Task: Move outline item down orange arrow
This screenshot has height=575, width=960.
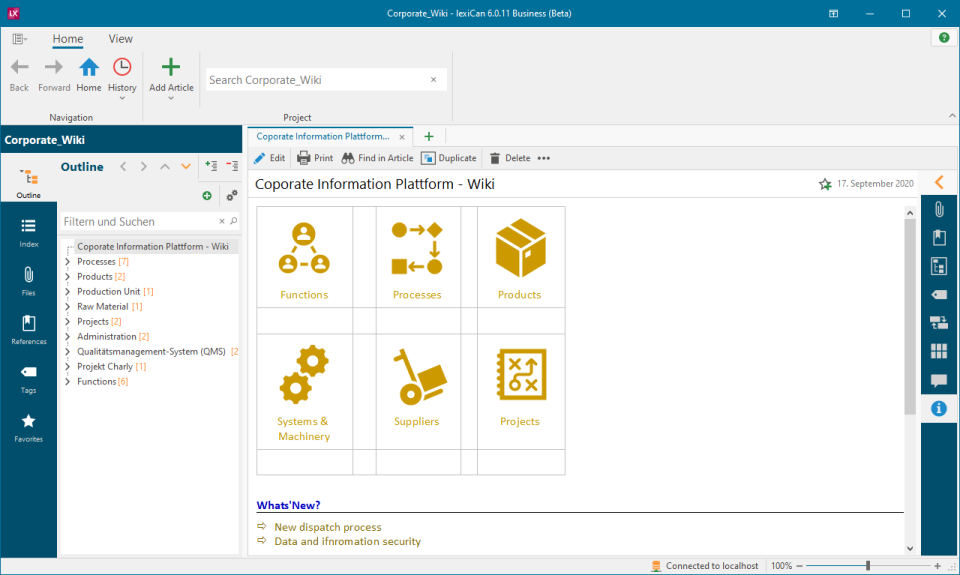Action: 186,167
